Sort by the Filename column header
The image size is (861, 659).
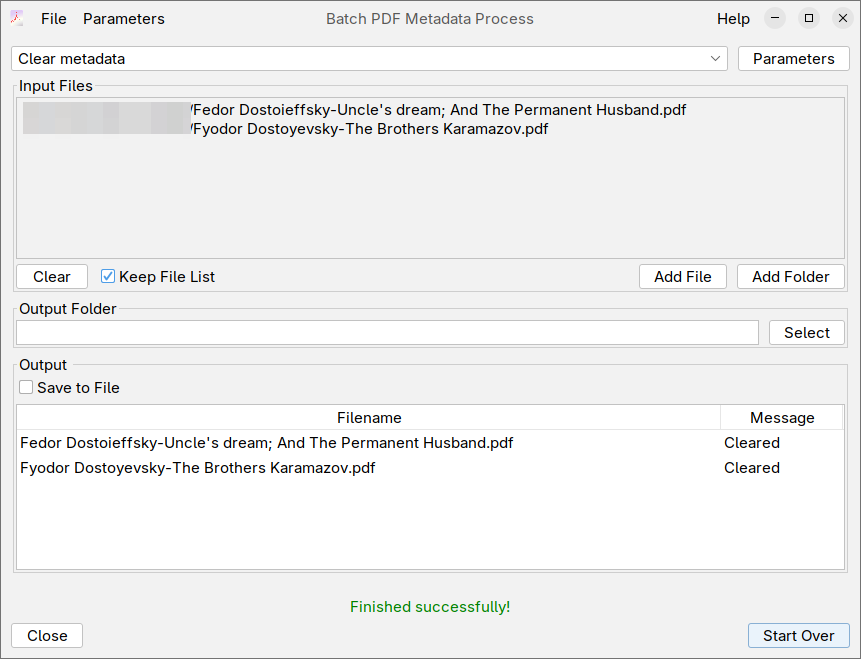point(369,418)
